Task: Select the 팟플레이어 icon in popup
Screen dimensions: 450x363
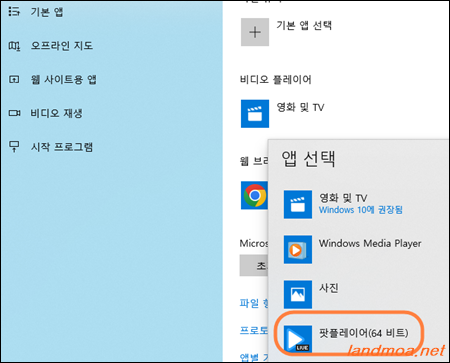Action: 298,339
